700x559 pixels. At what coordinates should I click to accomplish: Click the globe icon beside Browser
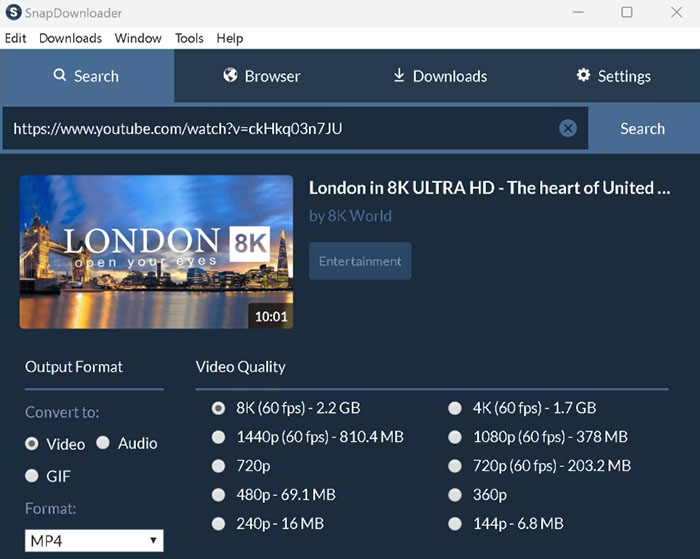point(230,75)
